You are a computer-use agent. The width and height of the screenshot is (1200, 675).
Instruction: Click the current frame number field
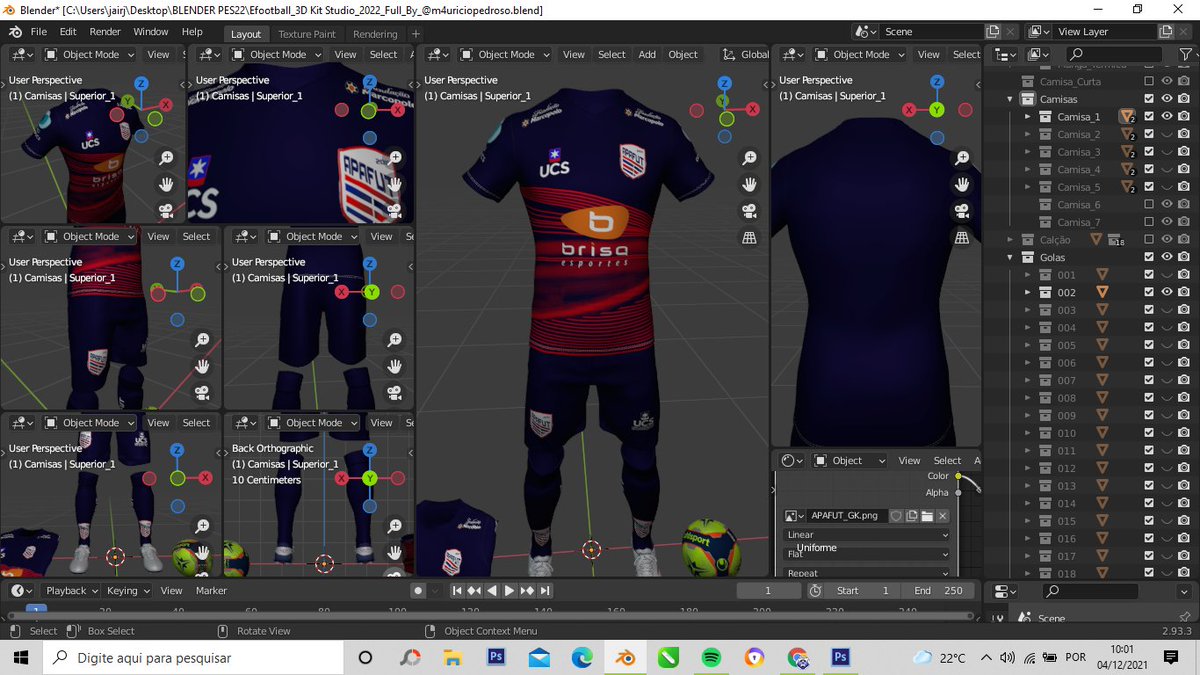tap(768, 591)
